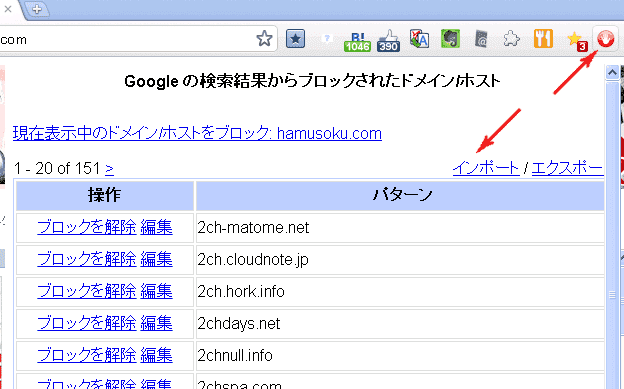The image size is (624, 389).
Task: Select the 2ch.hork.info pattern text
Action: tap(241, 291)
